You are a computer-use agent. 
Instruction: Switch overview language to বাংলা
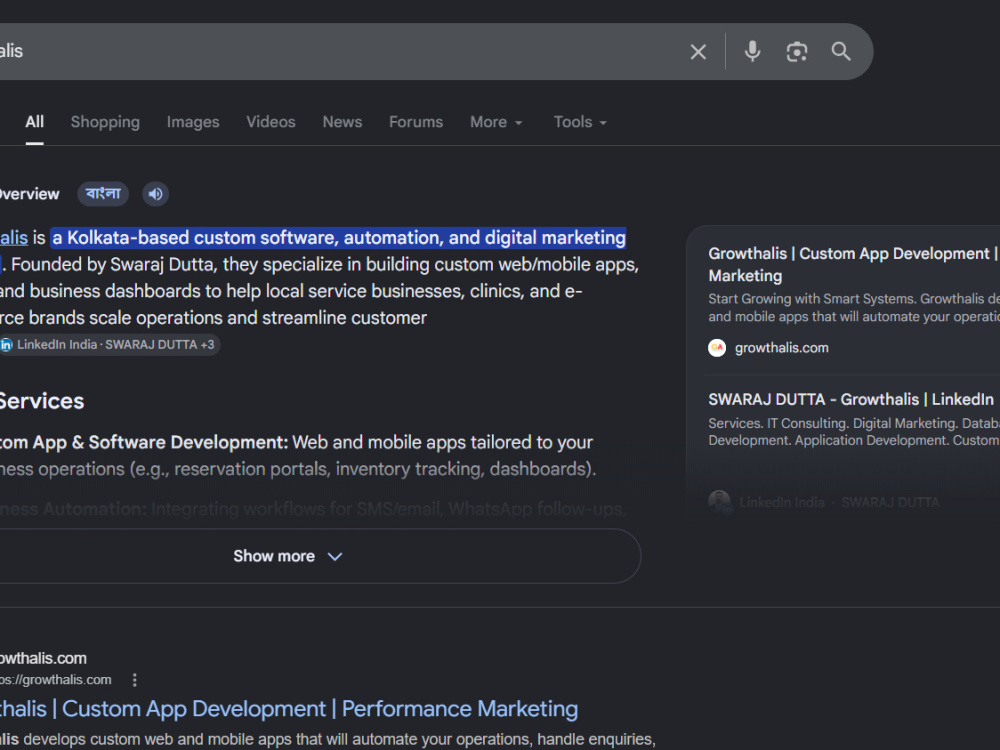tap(103, 193)
